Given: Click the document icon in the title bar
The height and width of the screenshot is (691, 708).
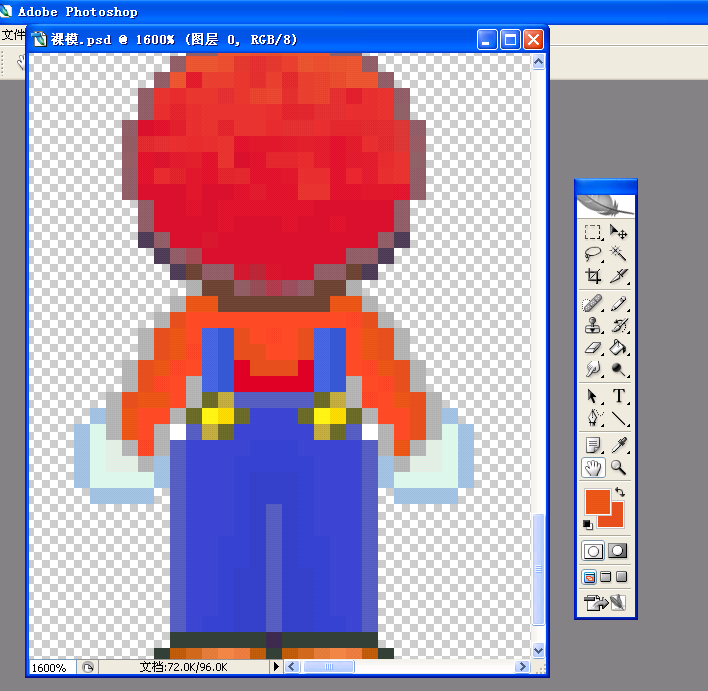Looking at the screenshot, I should pos(40,40).
